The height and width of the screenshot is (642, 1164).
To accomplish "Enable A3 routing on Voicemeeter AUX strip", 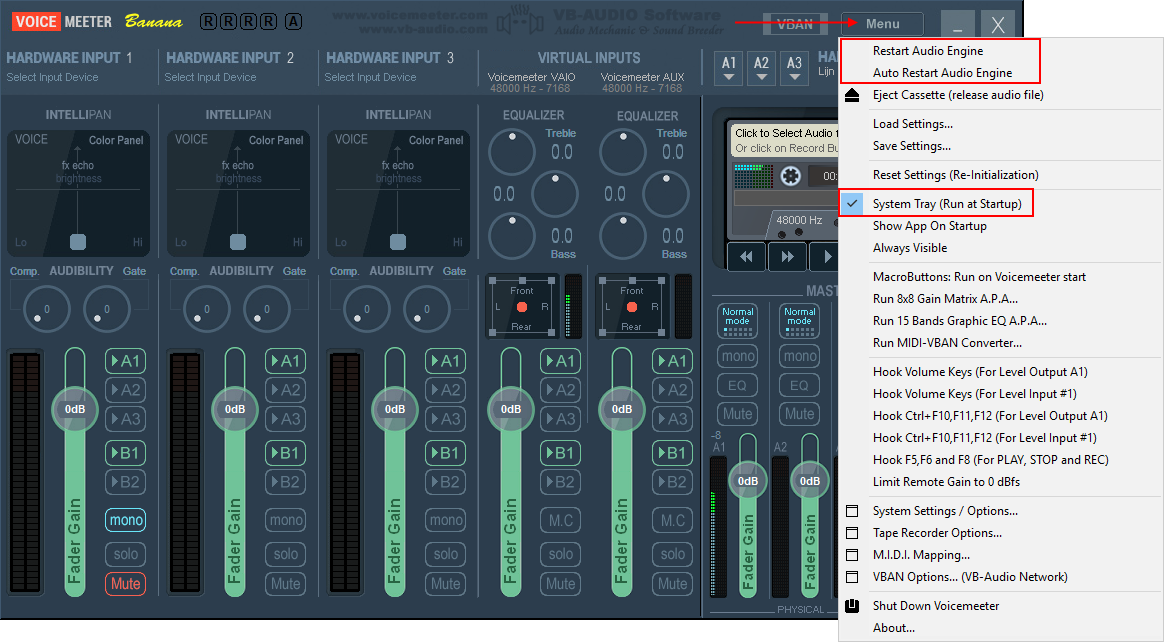I will pyautogui.click(x=673, y=419).
